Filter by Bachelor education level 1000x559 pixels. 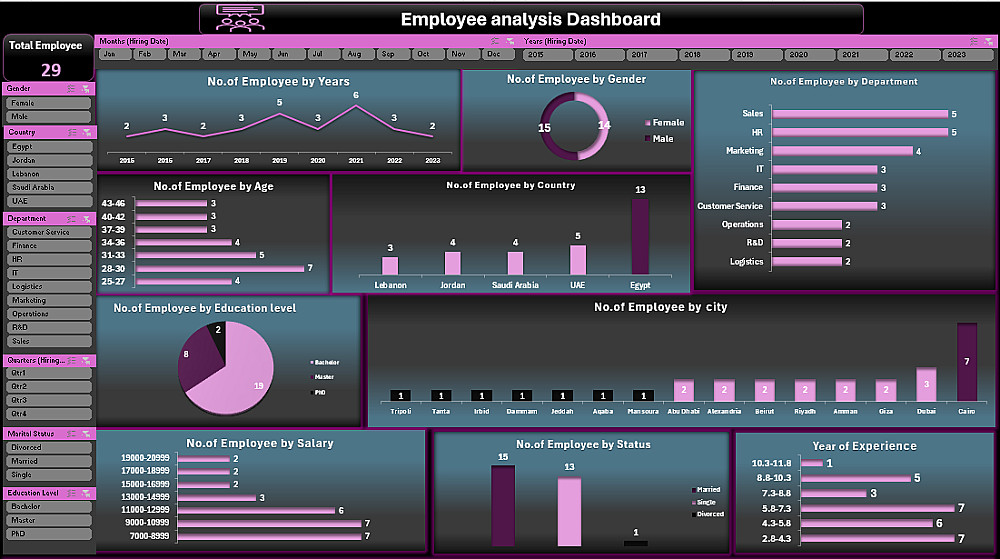click(x=48, y=507)
